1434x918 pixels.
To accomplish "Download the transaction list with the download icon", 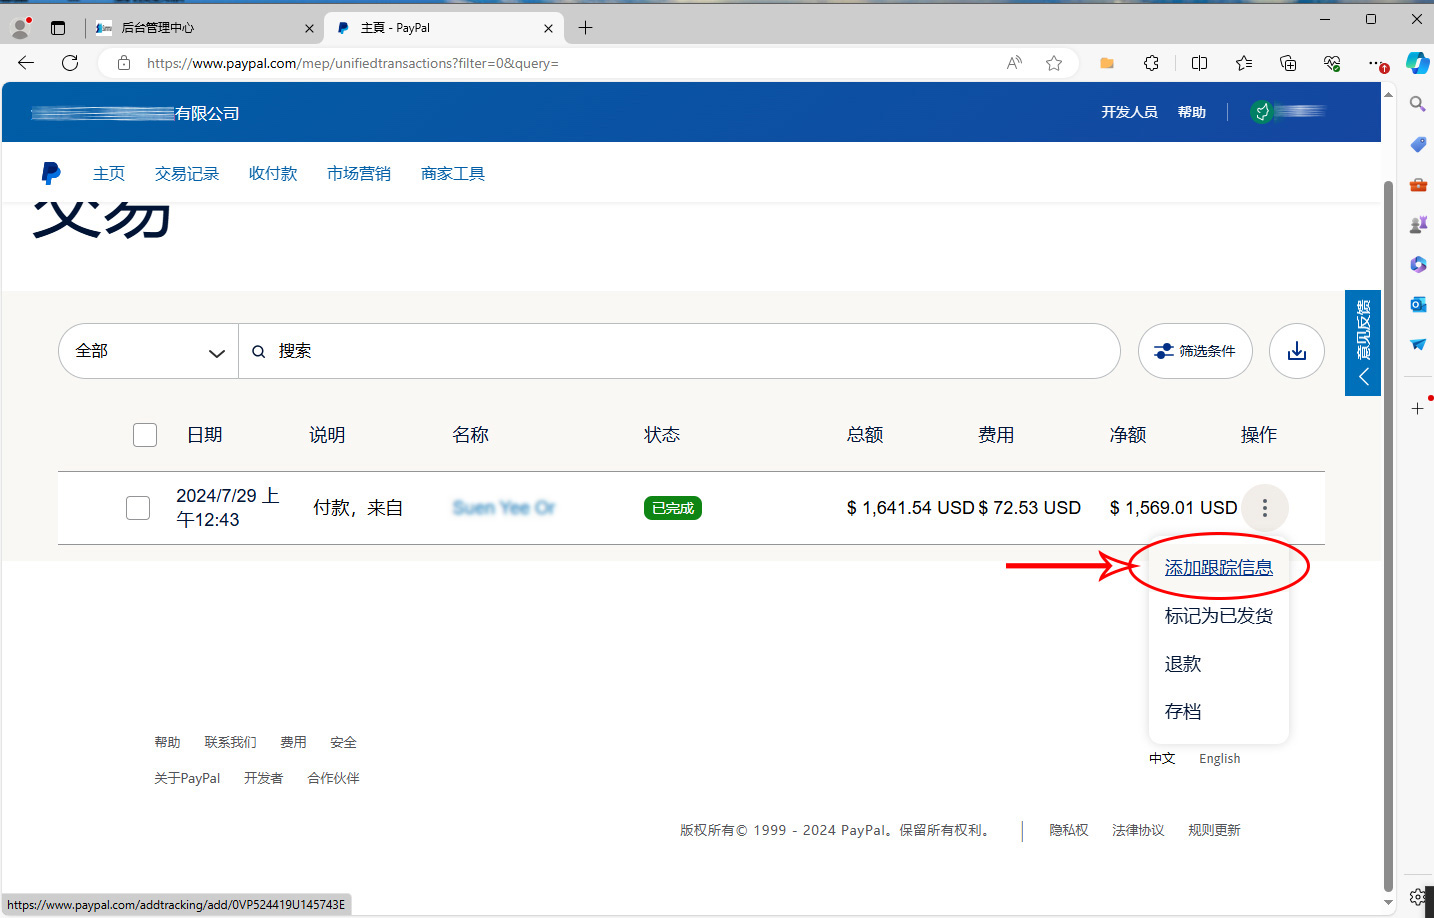I will [1297, 351].
